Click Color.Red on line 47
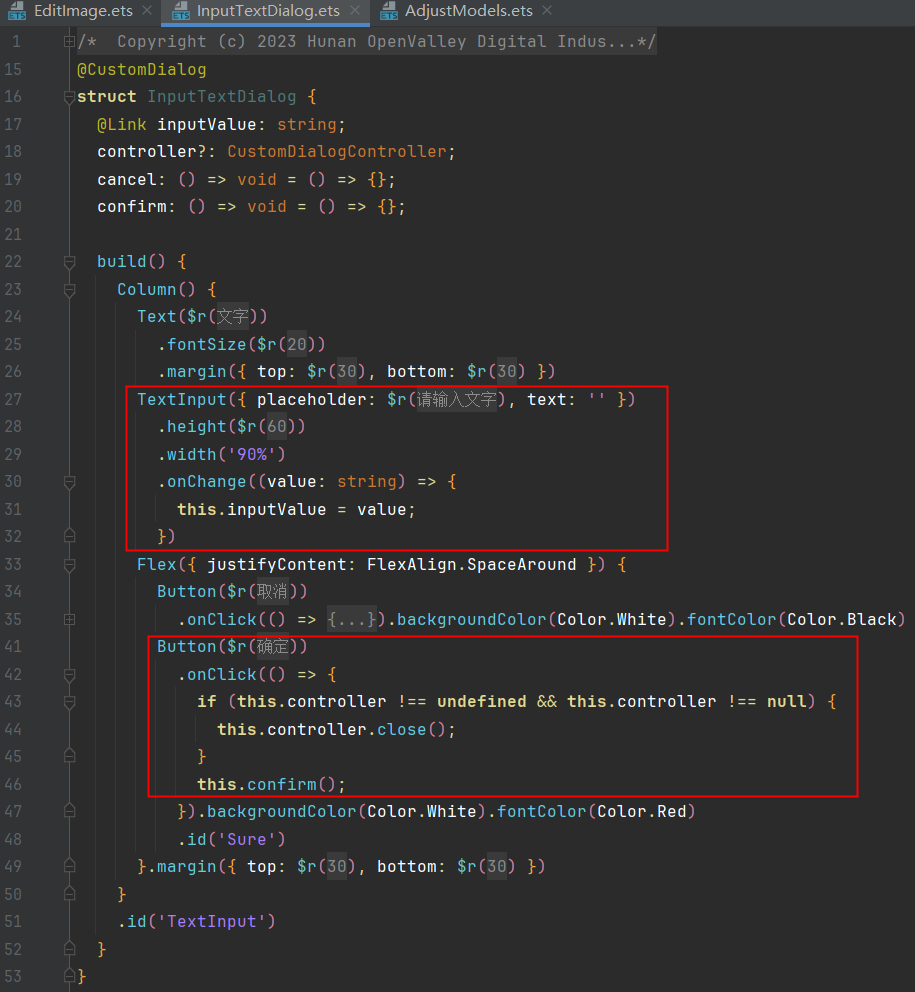Image resolution: width=915 pixels, height=992 pixels. point(642,812)
